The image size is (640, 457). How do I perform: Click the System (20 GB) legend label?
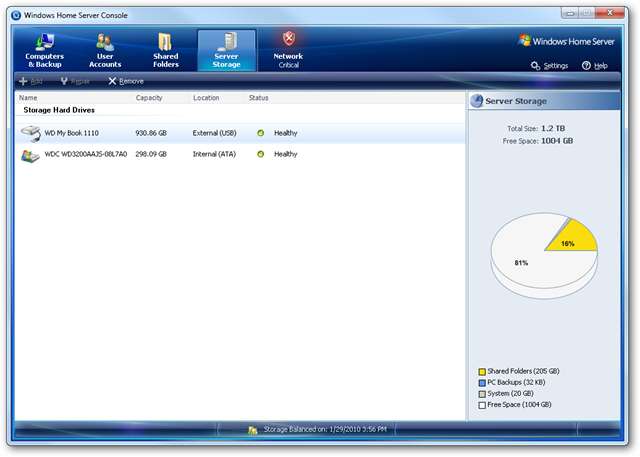pos(511,393)
